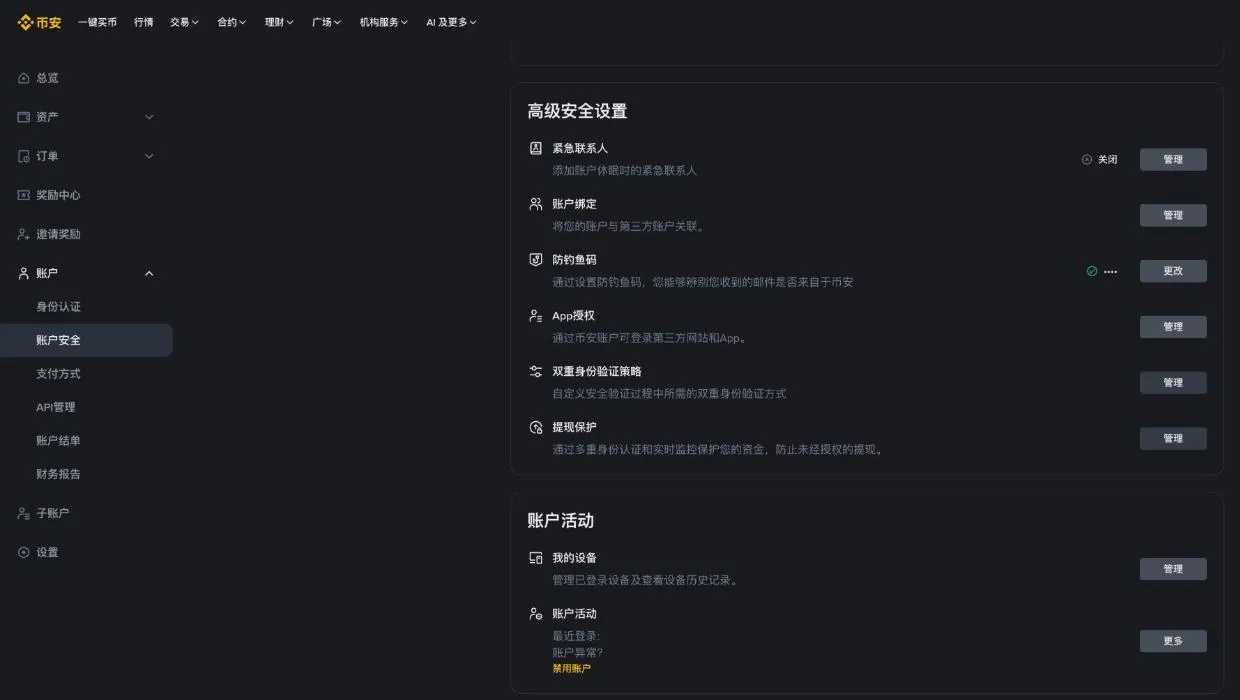Click the 子账户 sidebar label
The height and width of the screenshot is (700, 1240).
[53, 513]
